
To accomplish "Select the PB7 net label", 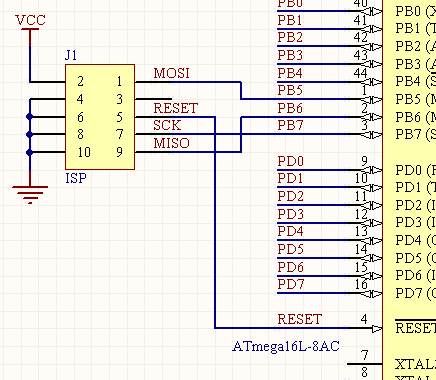I will pos(290,126).
